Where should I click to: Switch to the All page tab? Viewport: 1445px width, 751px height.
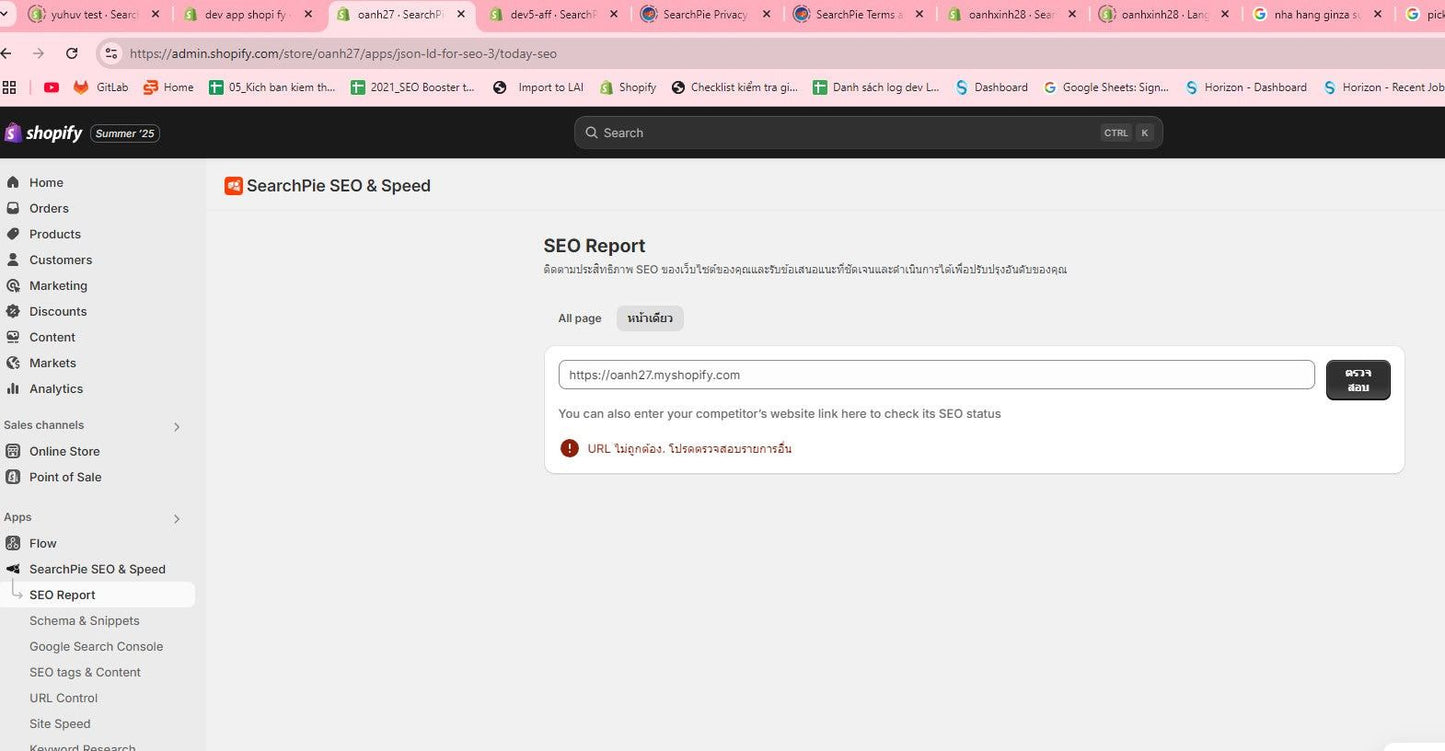pyautogui.click(x=580, y=318)
